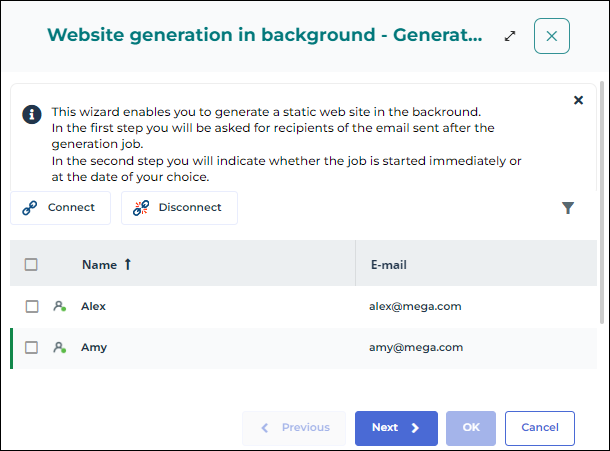
Task: Check the box for Amy
Action: [x=31, y=348]
